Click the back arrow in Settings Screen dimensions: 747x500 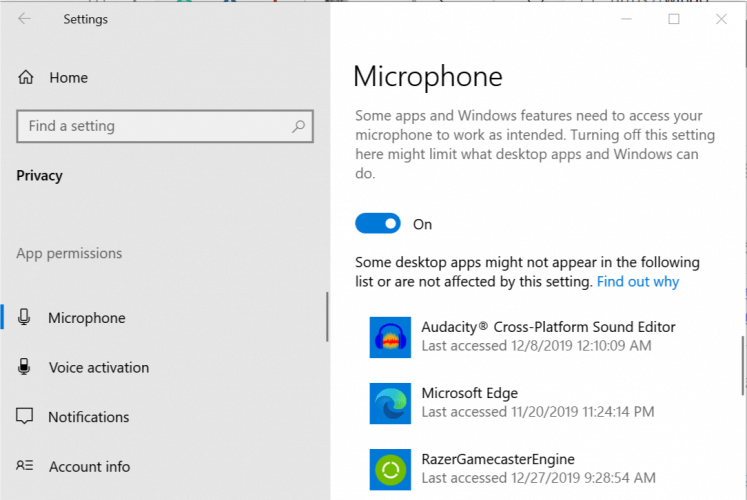25,19
